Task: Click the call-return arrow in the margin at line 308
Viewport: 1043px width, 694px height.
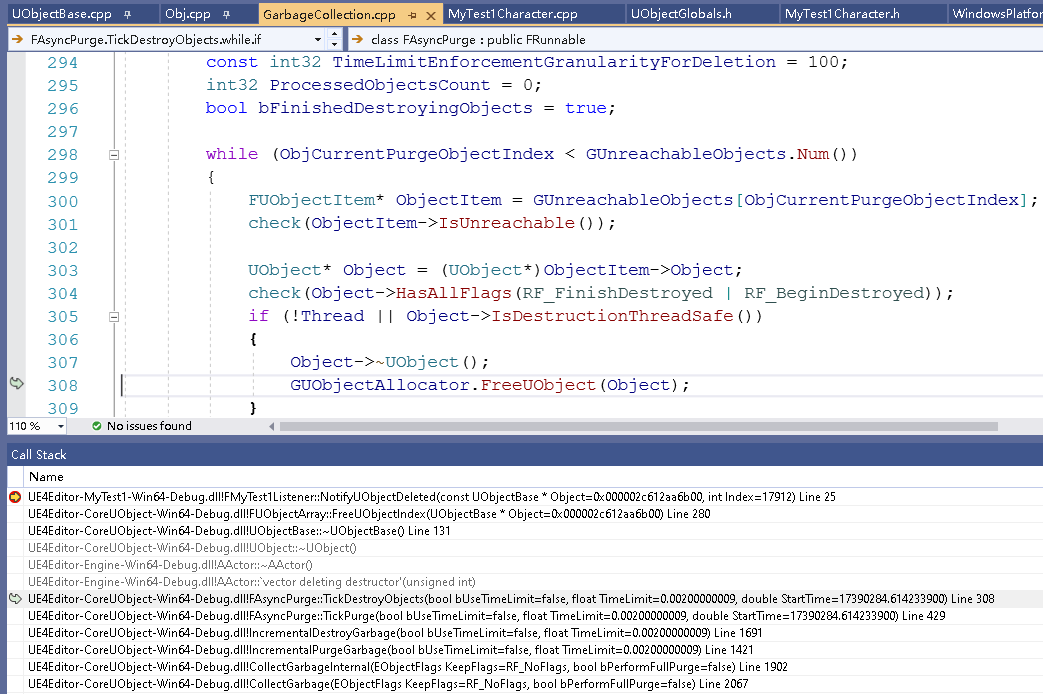Action: (17, 383)
